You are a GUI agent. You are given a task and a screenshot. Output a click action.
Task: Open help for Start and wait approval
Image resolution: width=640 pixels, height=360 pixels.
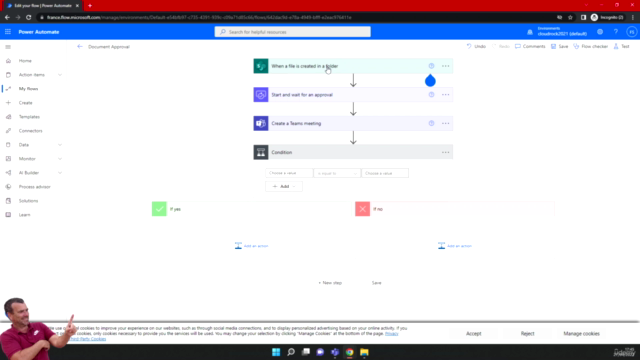click(x=431, y=95)
